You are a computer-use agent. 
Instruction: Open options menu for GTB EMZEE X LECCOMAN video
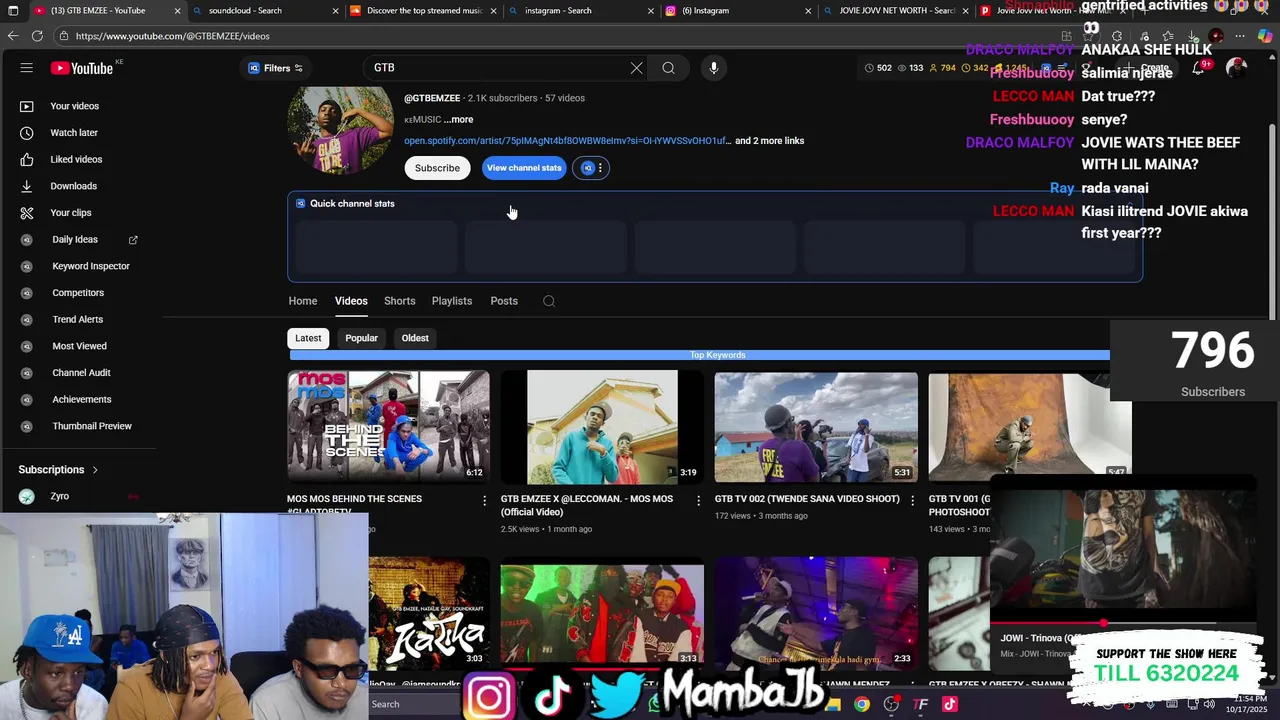(x=699, y=500)
